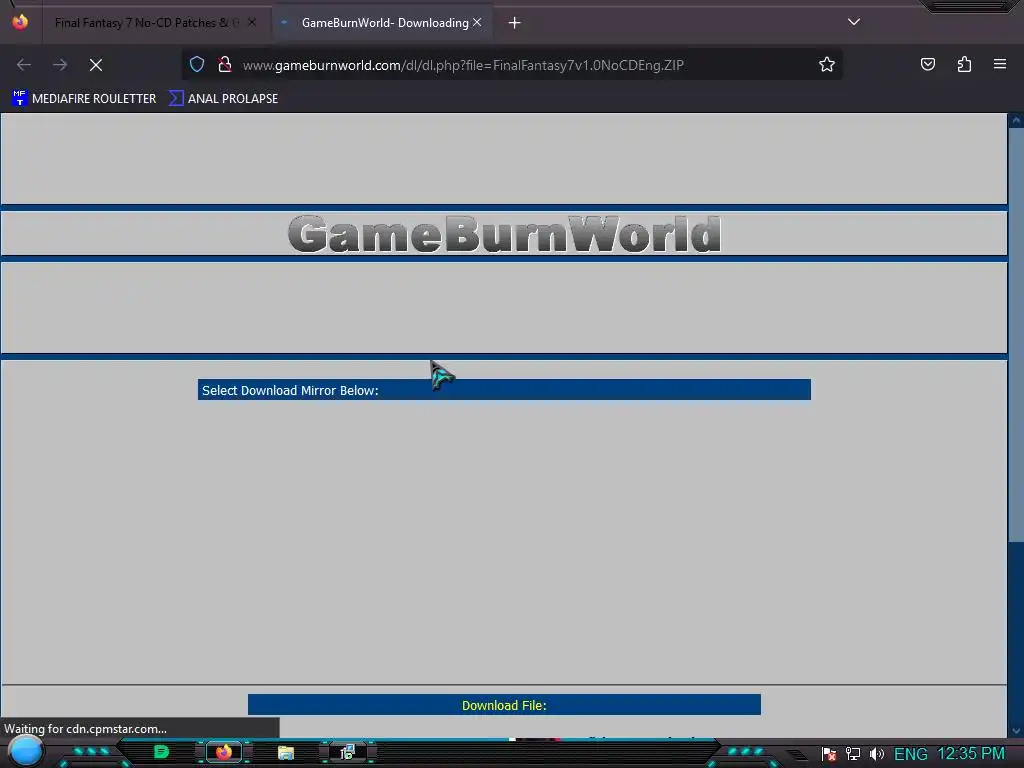Screen dimensions: 1024x768
Task: Open the second bookmark toolbar item
Action: tap(223, 99)
